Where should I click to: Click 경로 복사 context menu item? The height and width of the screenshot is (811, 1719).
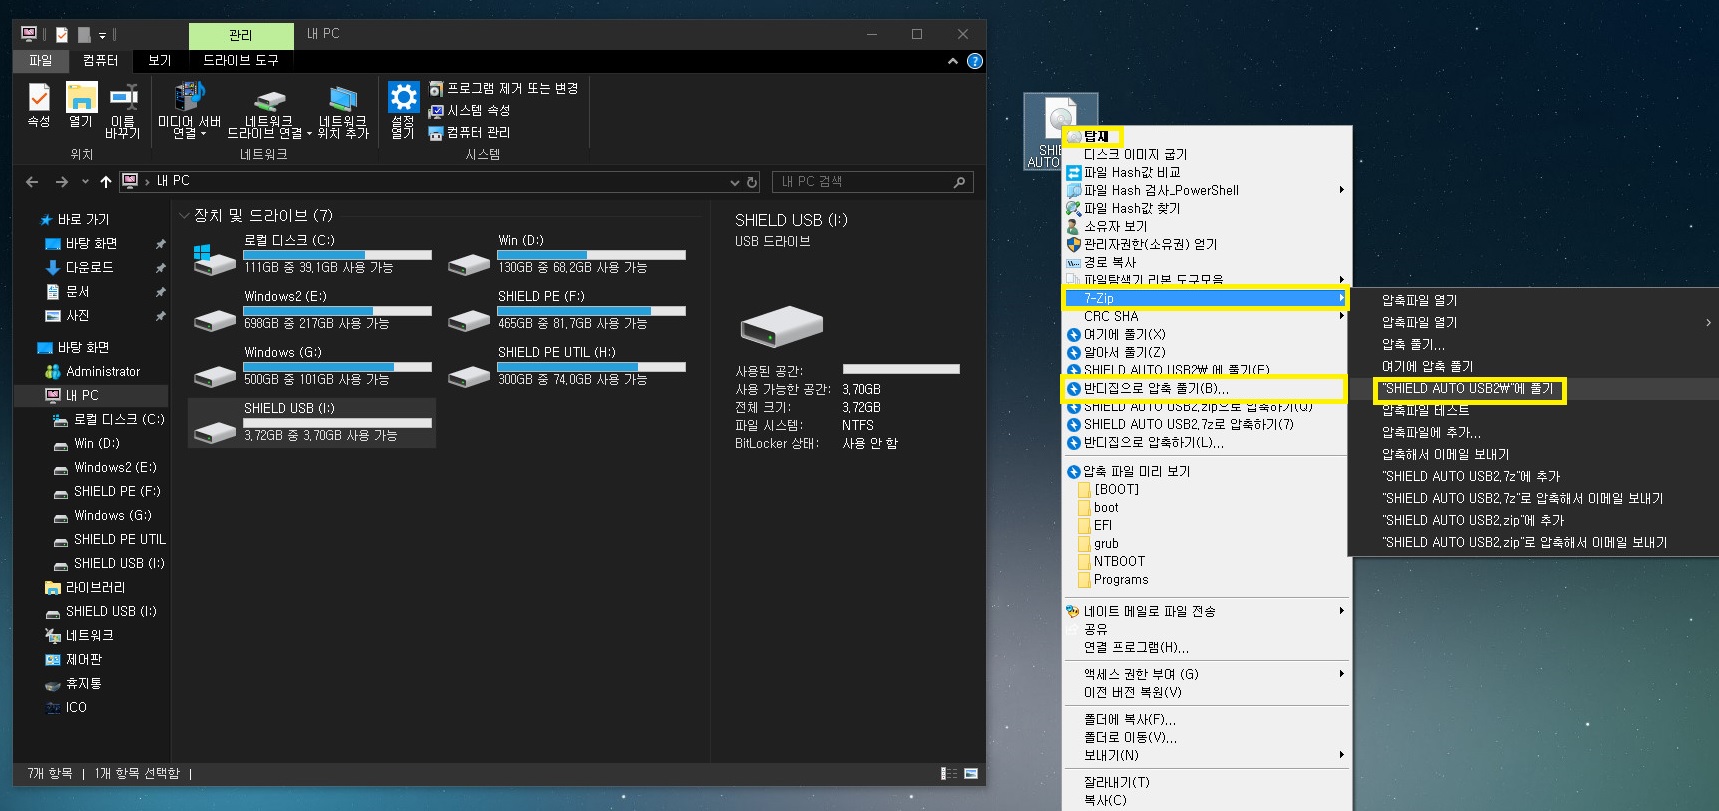pyautogui.click(x=1110, y=262)
